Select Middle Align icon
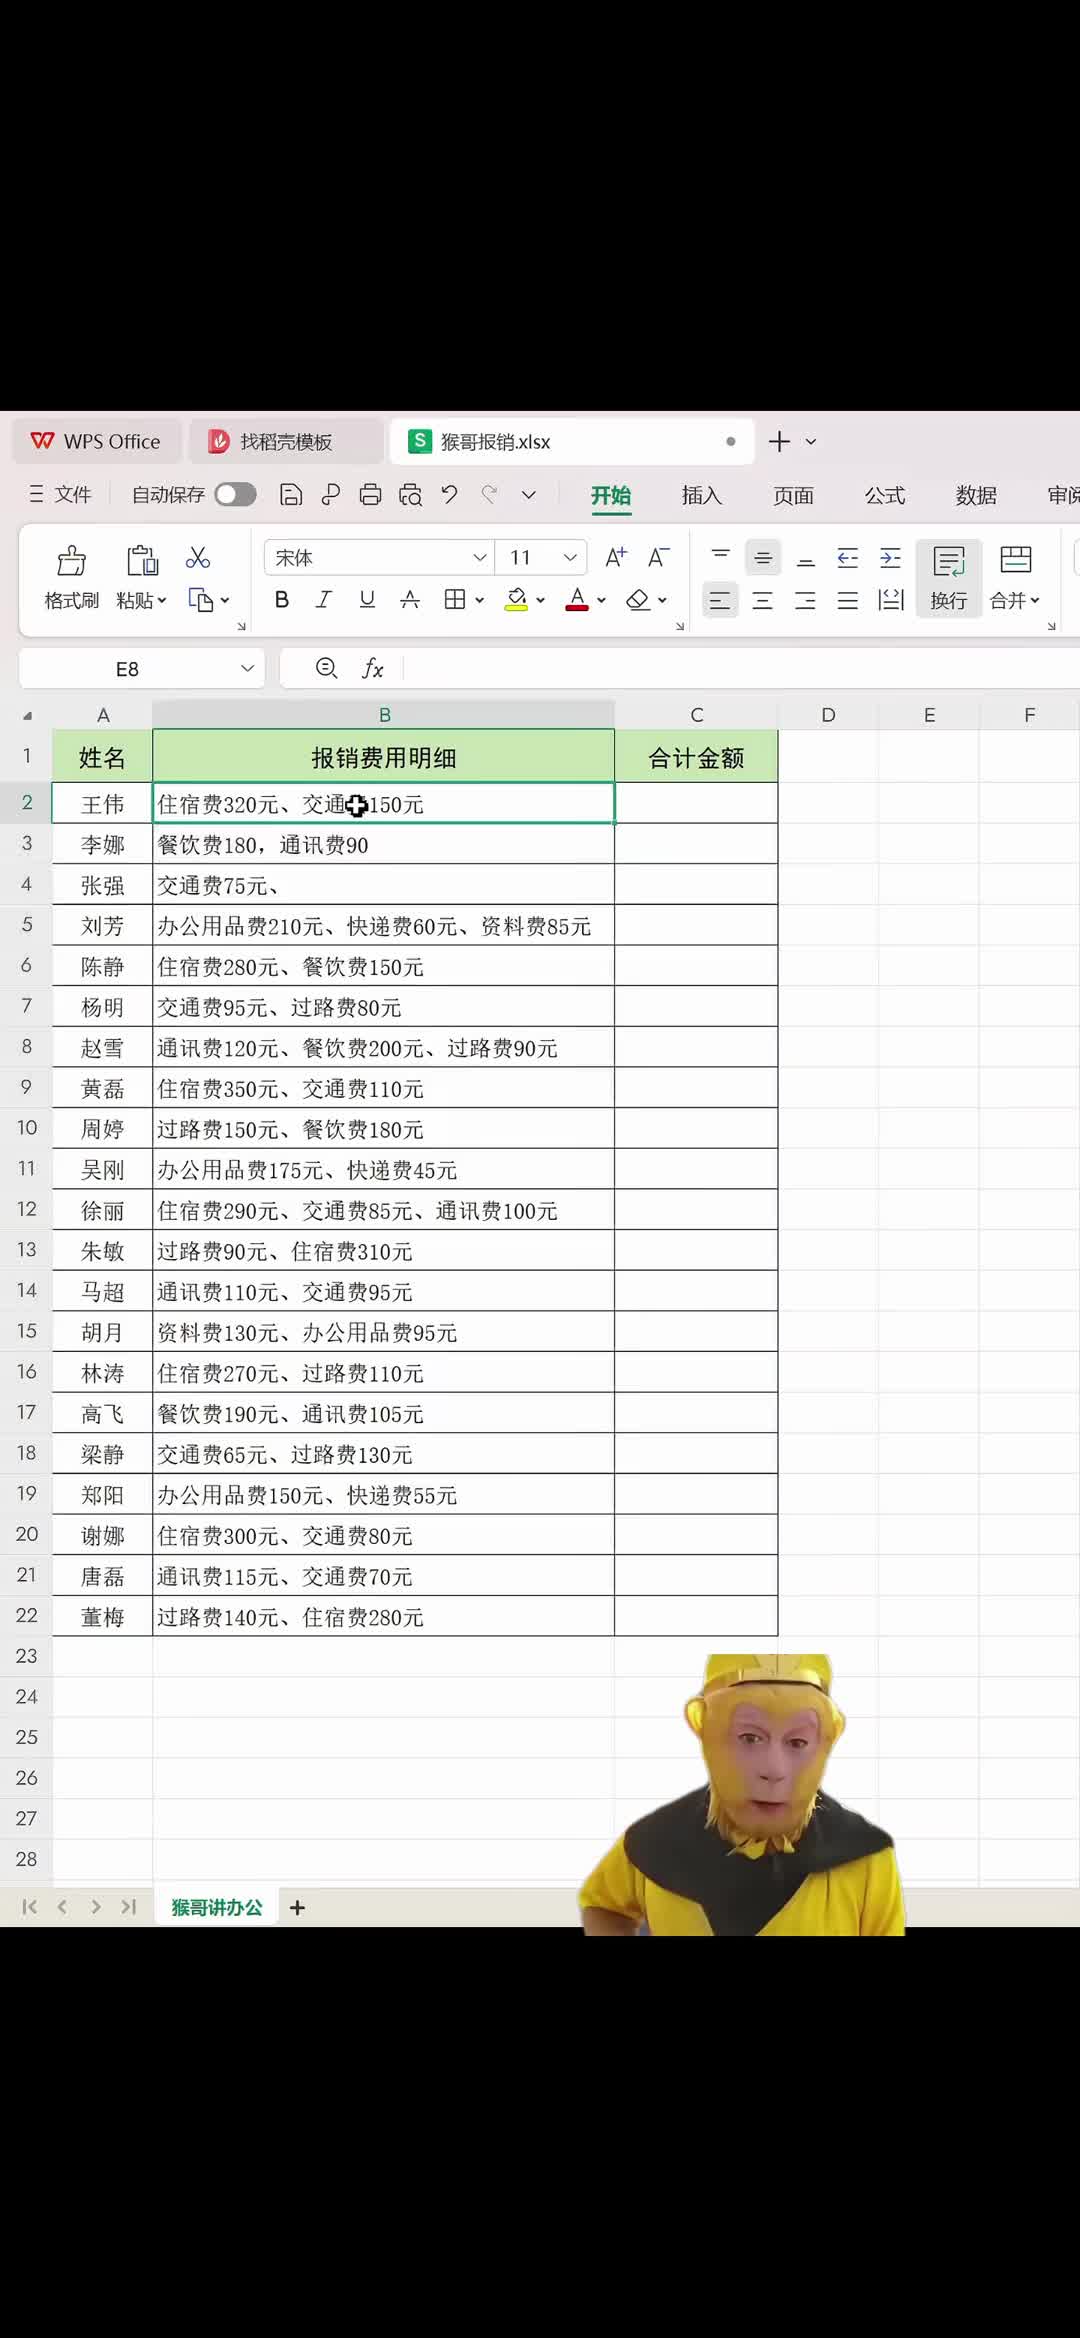This screenshot has height=2338, width=1080. (x=763, y=557)
